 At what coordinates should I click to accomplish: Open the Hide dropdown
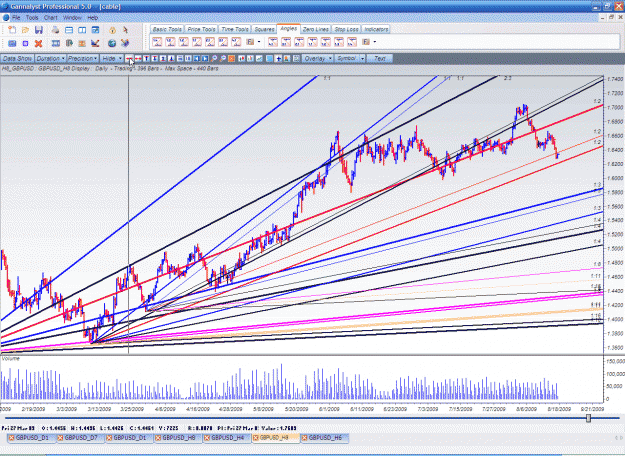tap(111, 59)
